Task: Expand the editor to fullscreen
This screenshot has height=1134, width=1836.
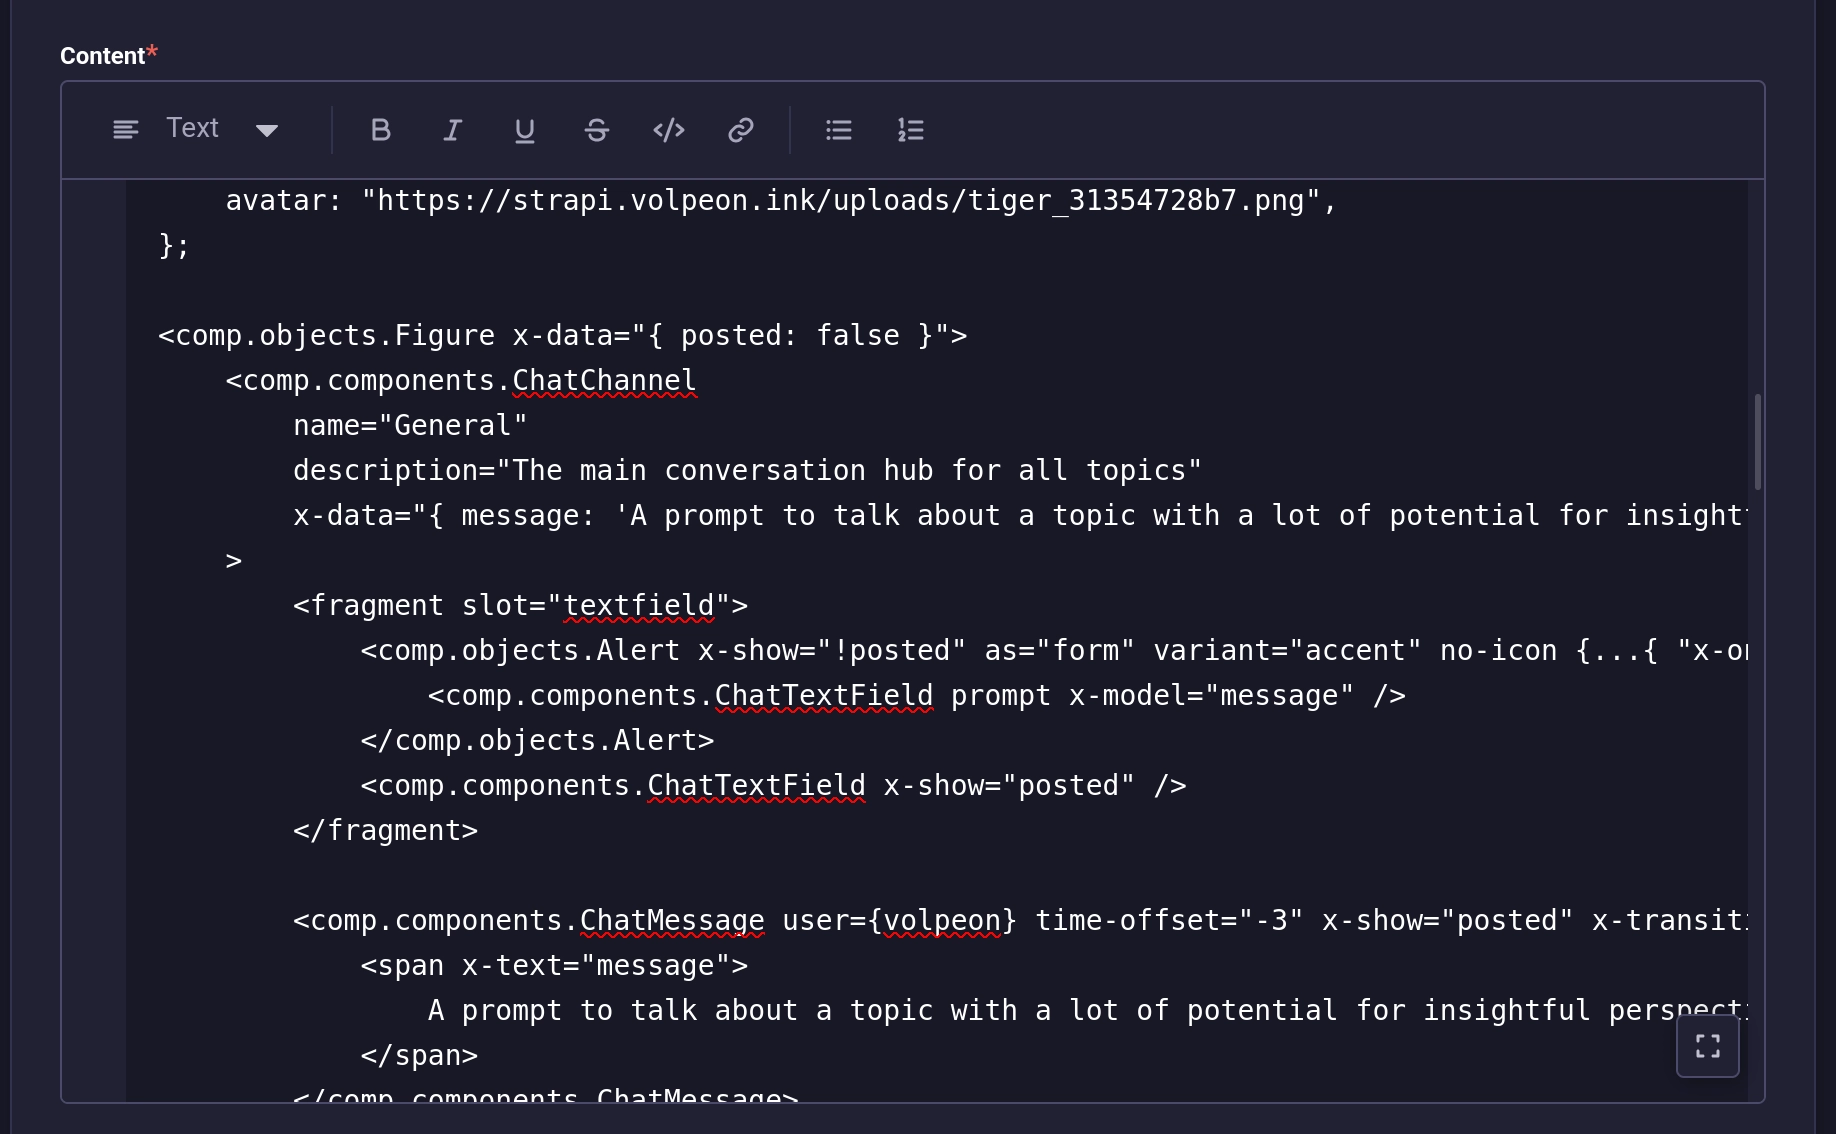Action: coord(1707,1046)
